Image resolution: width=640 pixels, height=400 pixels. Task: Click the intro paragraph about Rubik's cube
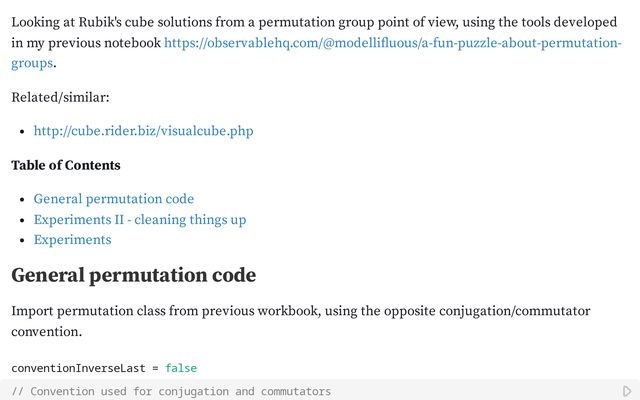point(300,22)
